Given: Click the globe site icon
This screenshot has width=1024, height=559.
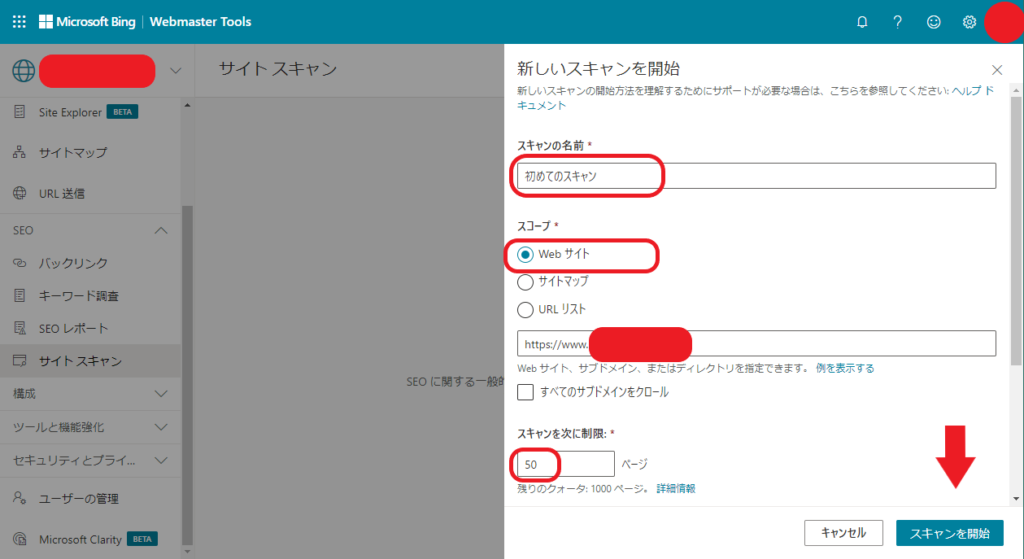Looking at the screenshot, I should tap(24, 71).
